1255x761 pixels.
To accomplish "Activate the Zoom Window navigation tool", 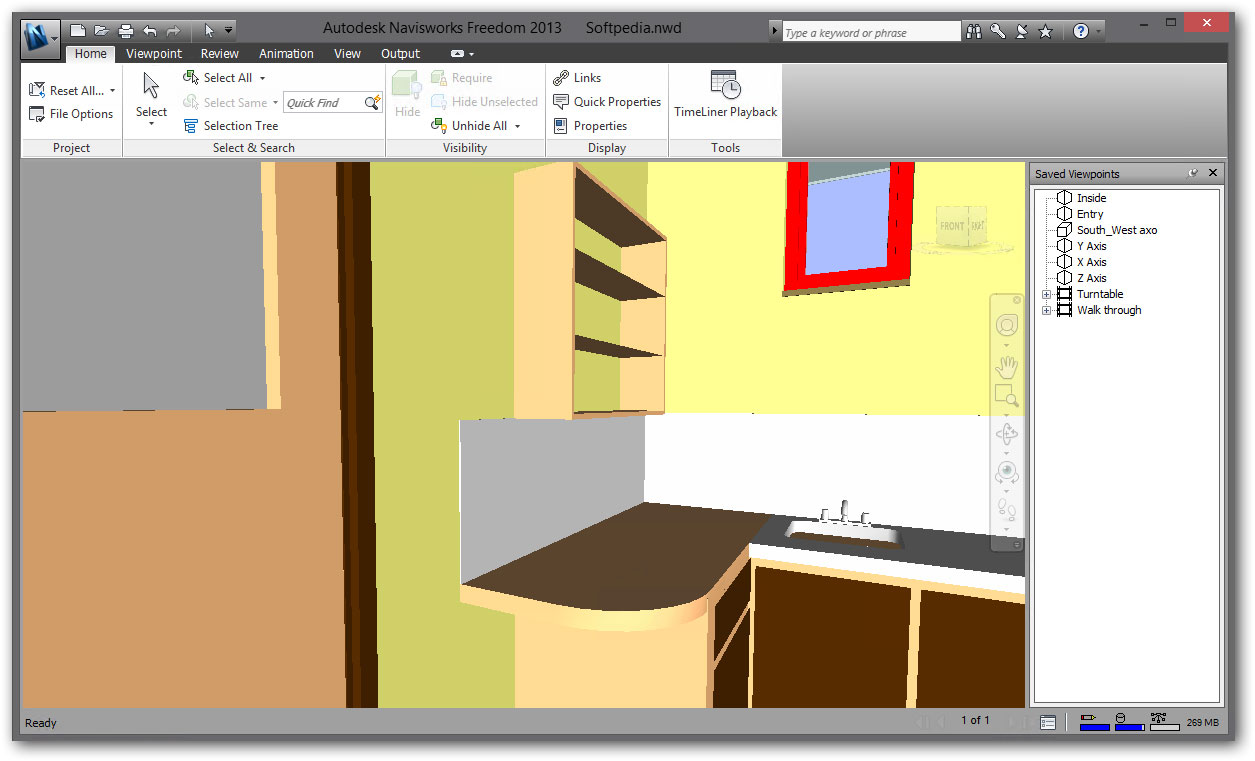I will (1006, 397).
